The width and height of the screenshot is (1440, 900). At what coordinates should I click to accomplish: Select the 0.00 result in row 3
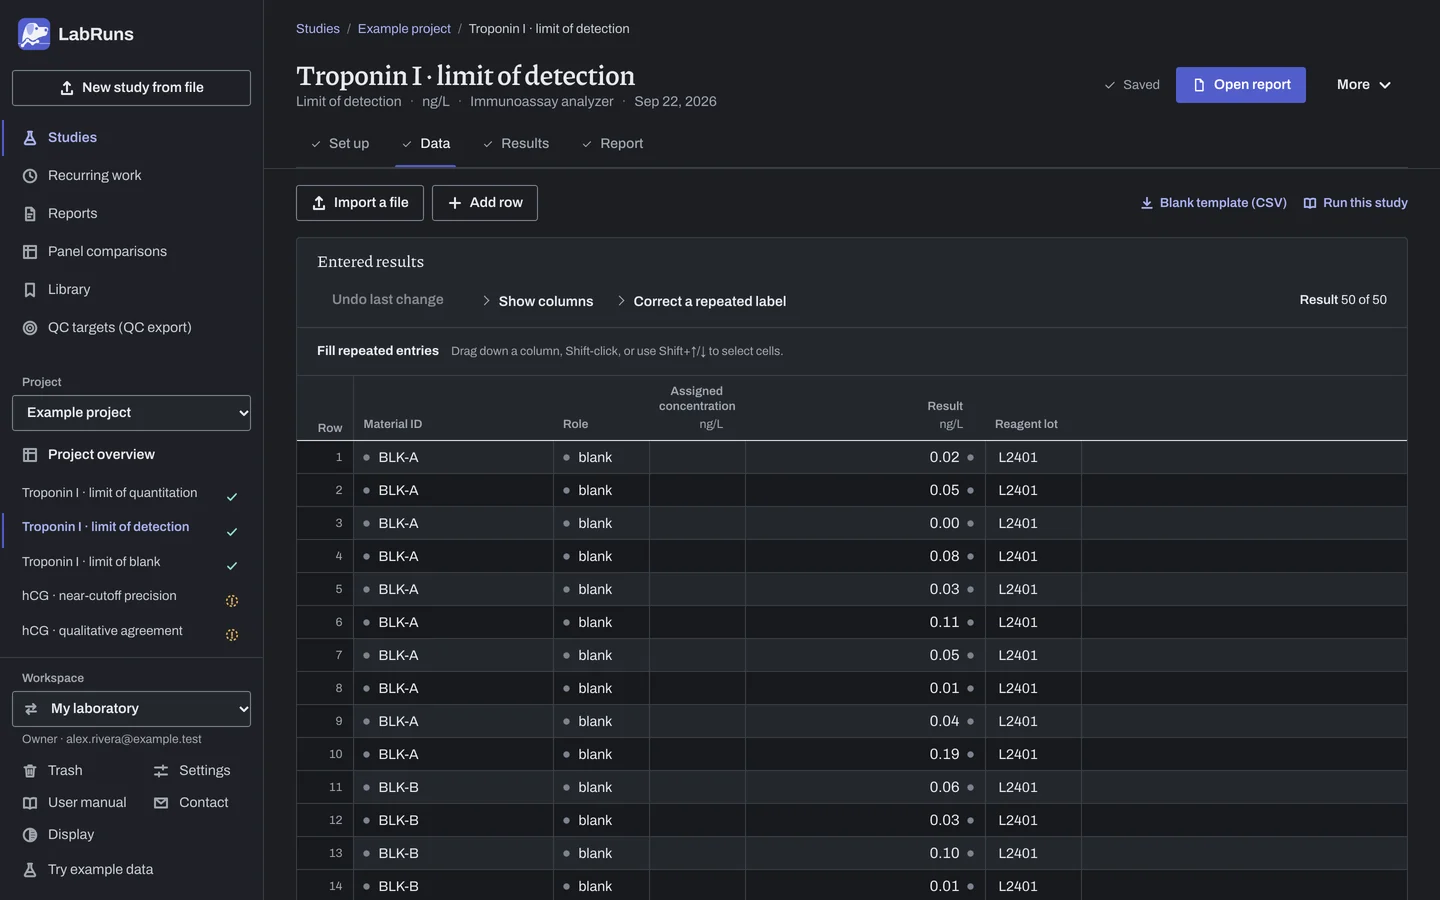pos(865,524)
